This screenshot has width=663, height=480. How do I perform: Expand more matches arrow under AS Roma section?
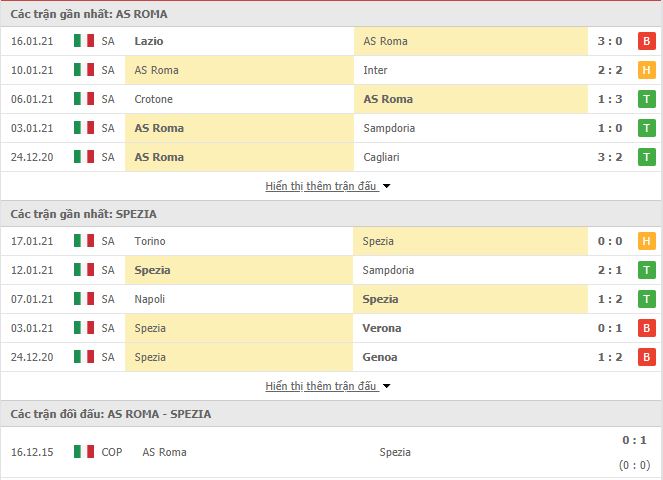pos(387,186)
